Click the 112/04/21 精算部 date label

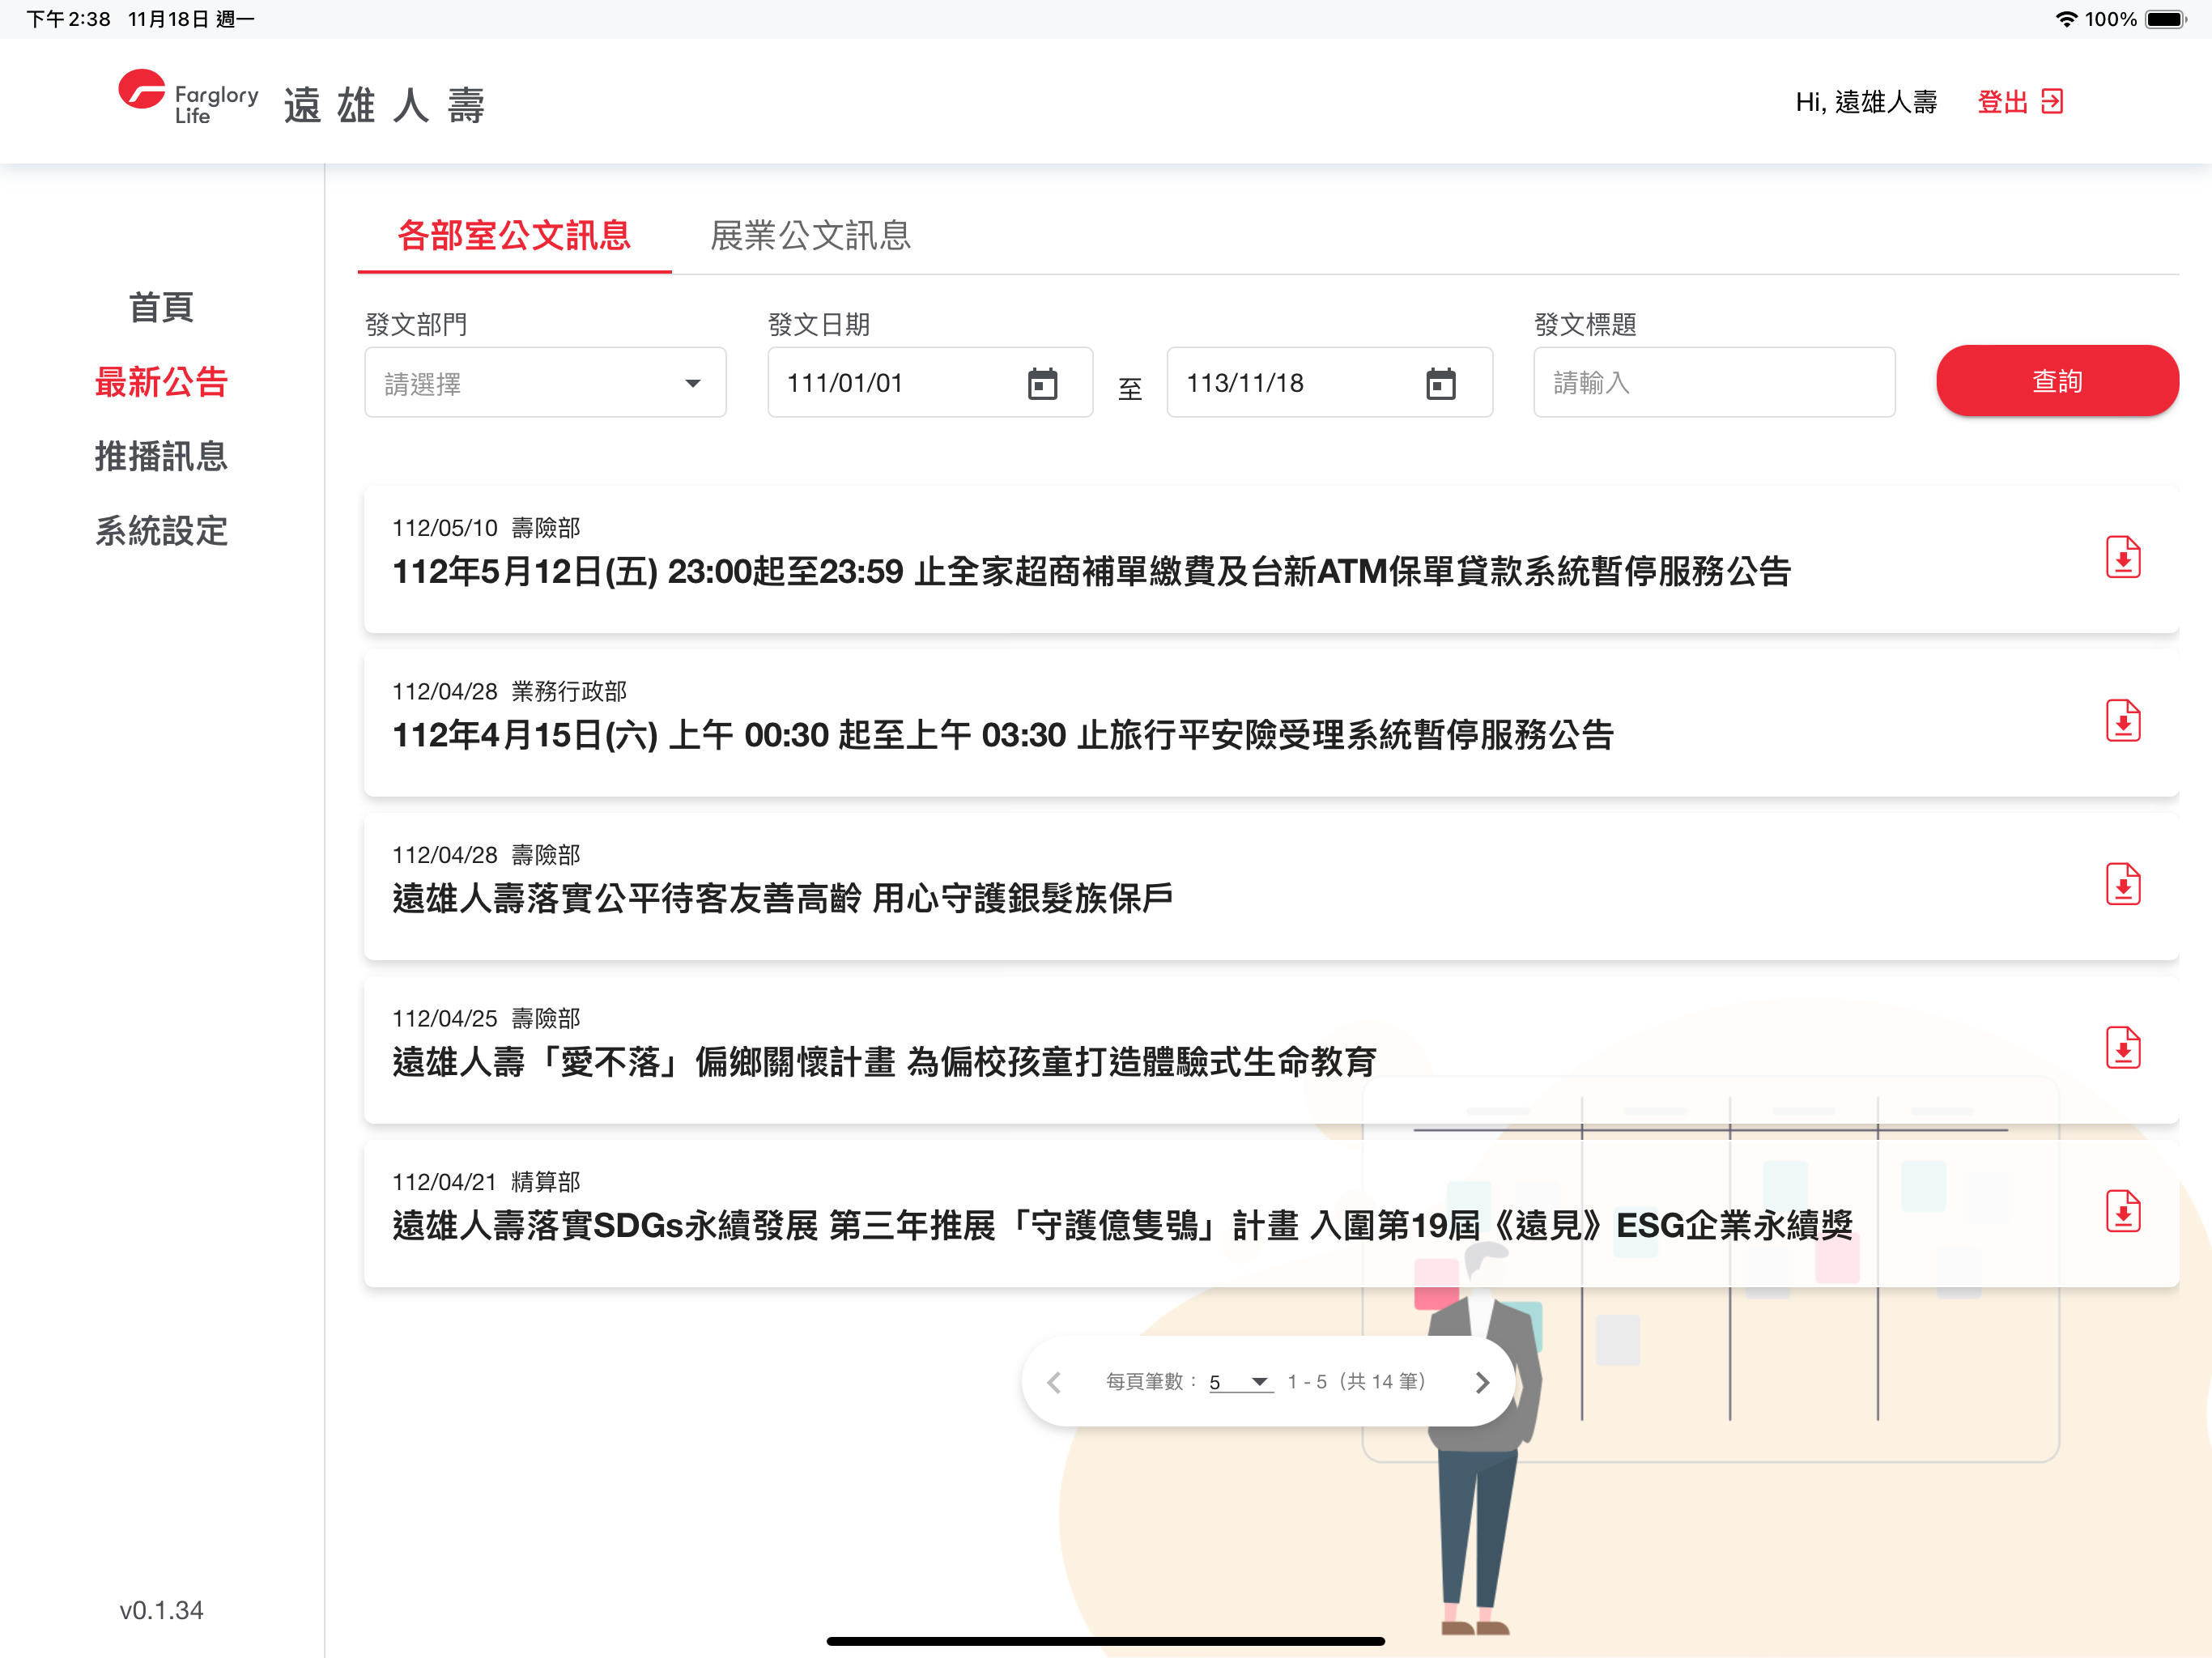(486, 1182)
